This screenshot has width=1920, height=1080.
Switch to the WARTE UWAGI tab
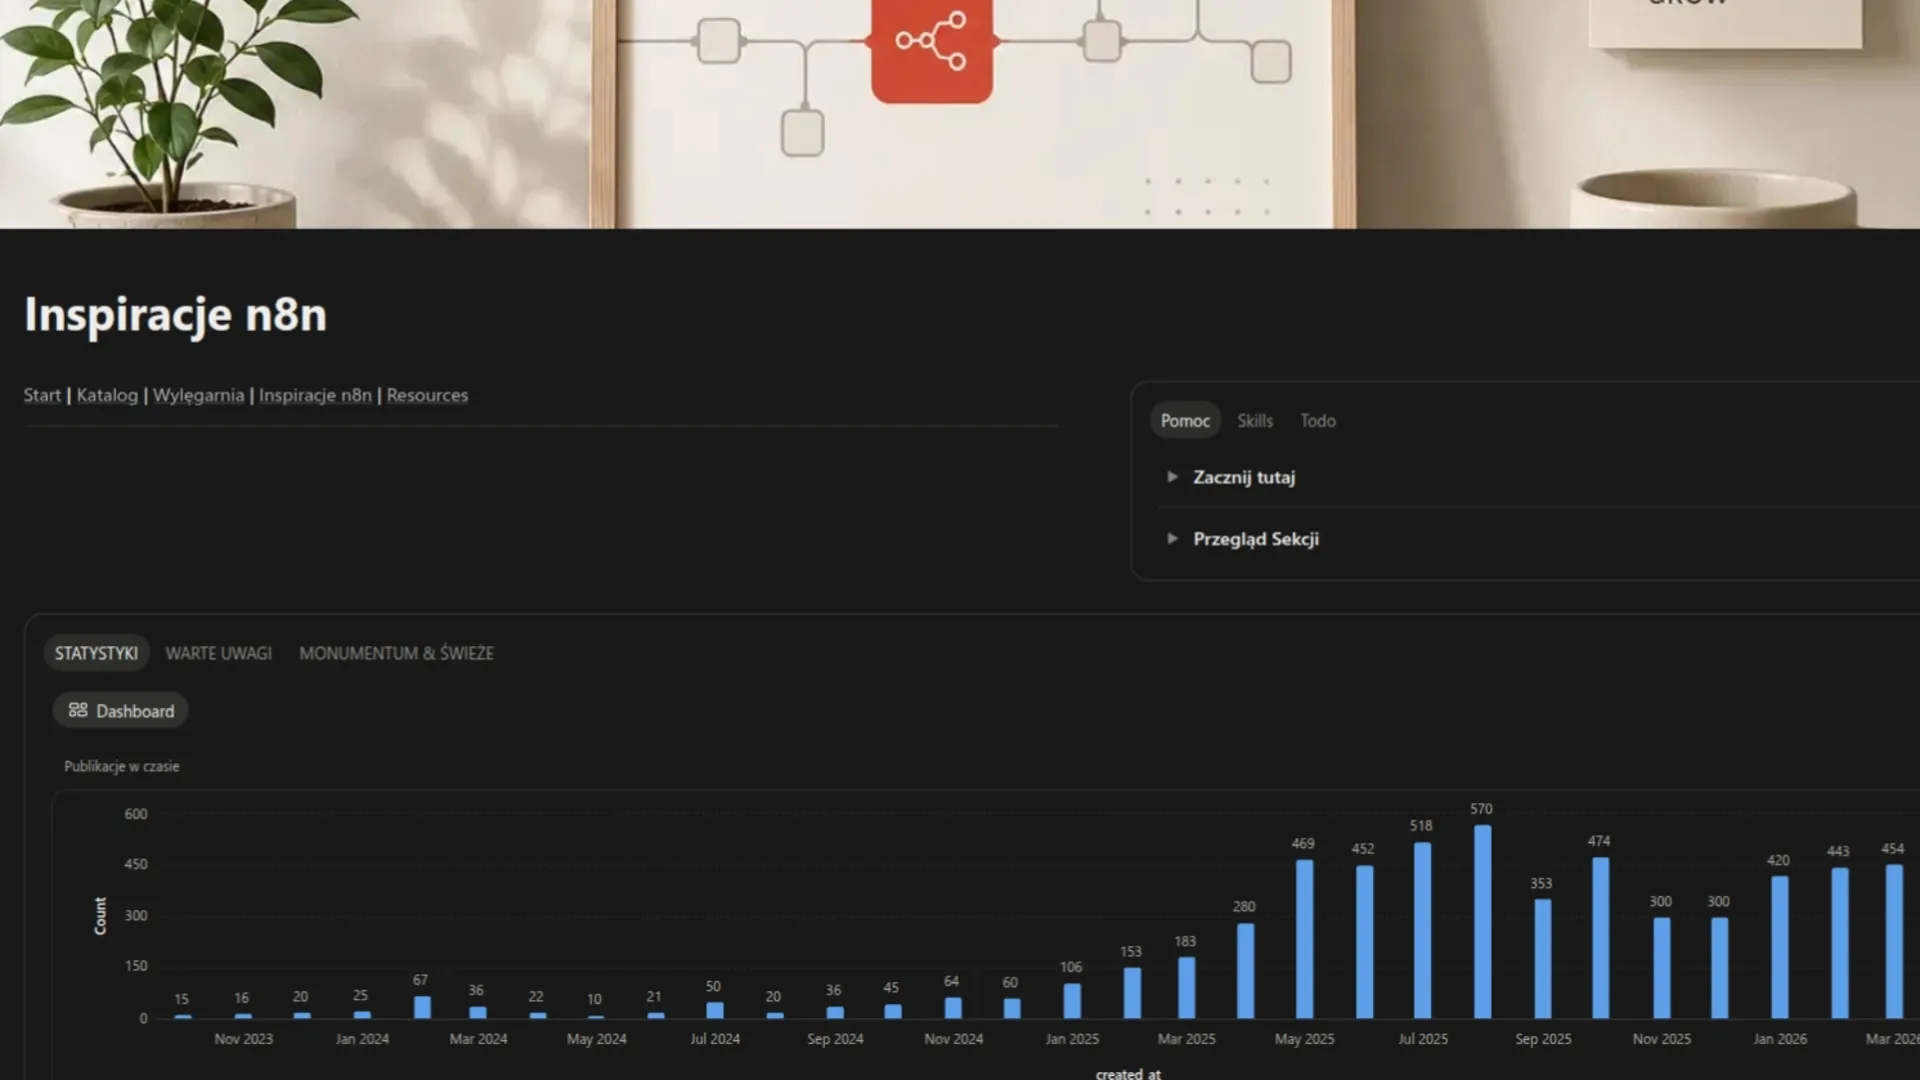click(218, 653)
